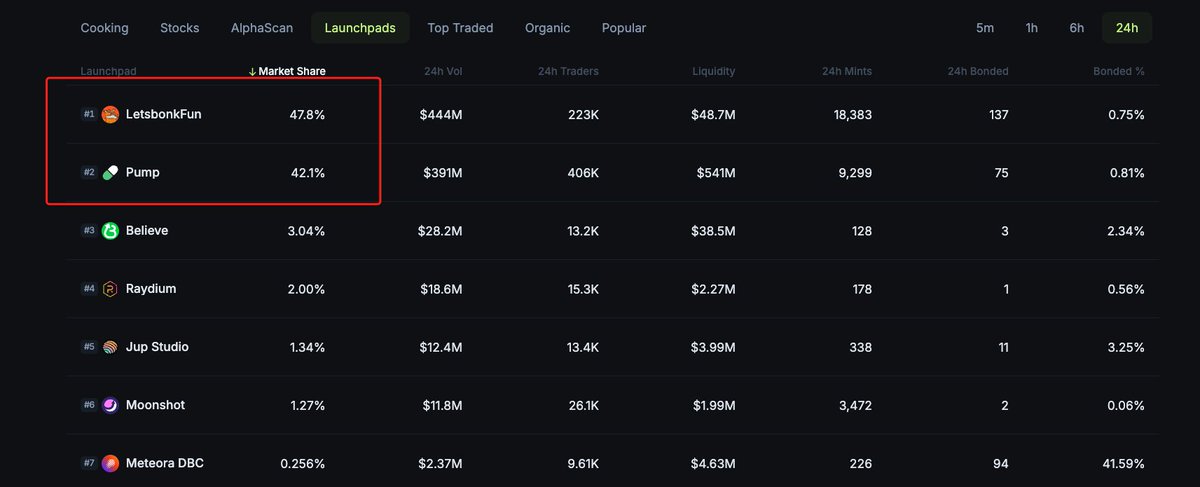The height and width of the screenshot is (487, 1200).
Task: Click the 406K traders cell
Action: (582, 173)
